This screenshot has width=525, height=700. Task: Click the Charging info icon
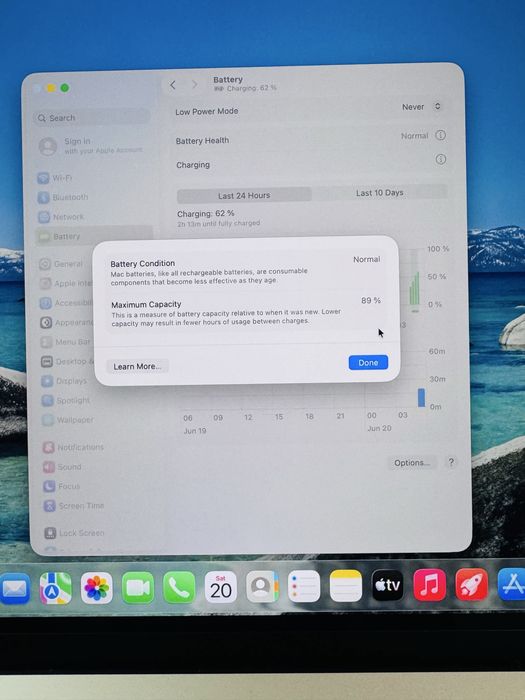(x=441, y=159)
